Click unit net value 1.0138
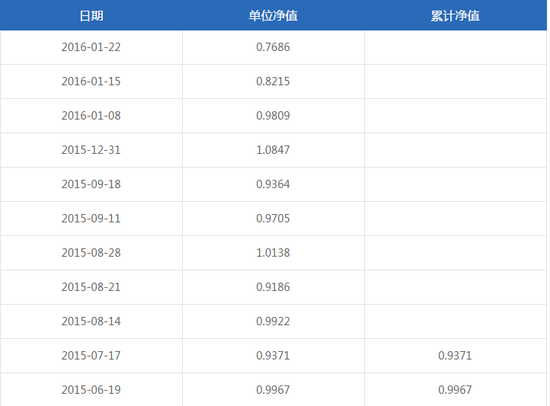Image resolution: width=550 pixels, height=406 pixels. tap(273, 253)
